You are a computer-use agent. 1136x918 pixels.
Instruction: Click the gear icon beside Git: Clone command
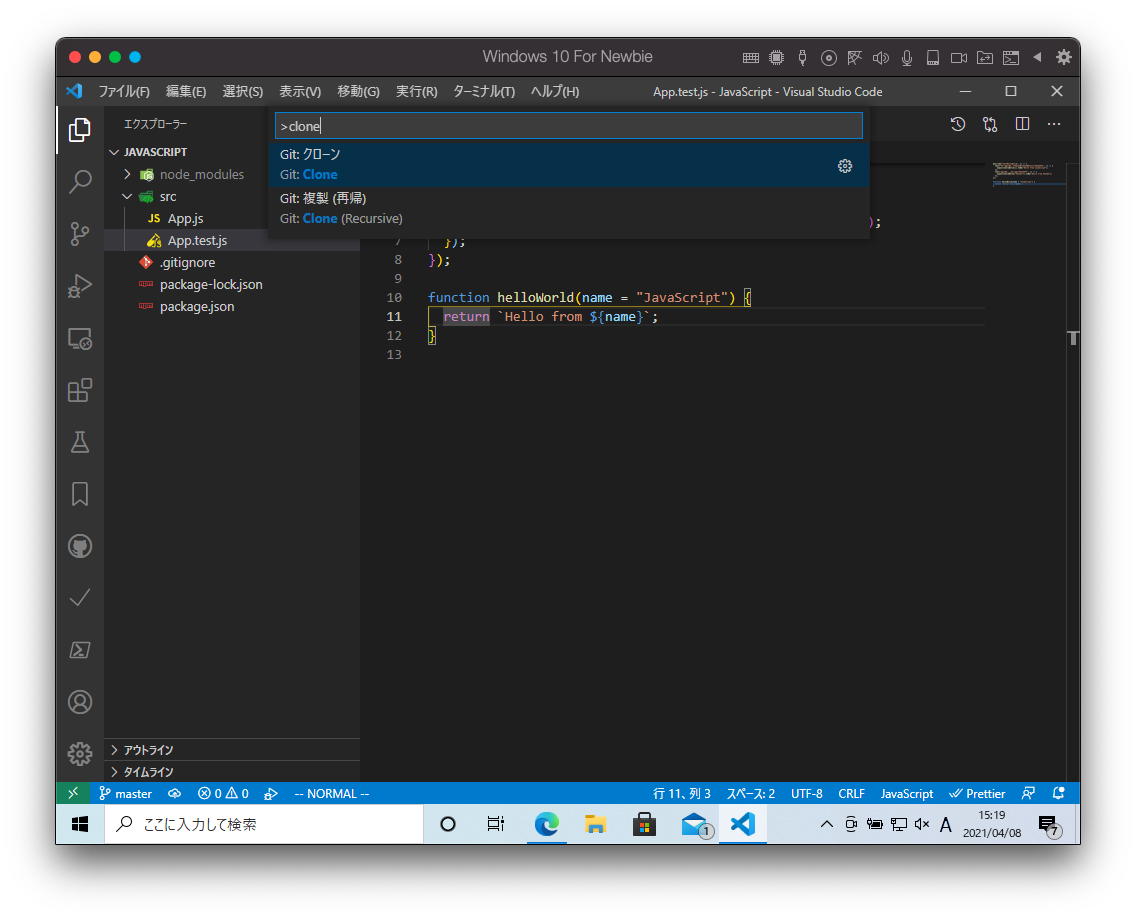tap(845, 166)
